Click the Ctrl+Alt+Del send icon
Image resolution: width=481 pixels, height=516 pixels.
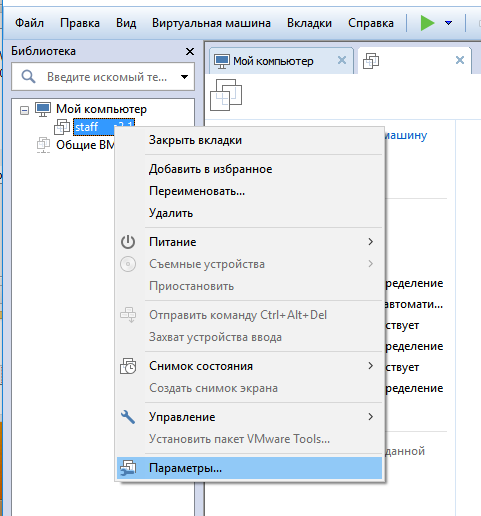tap(128, 315)
